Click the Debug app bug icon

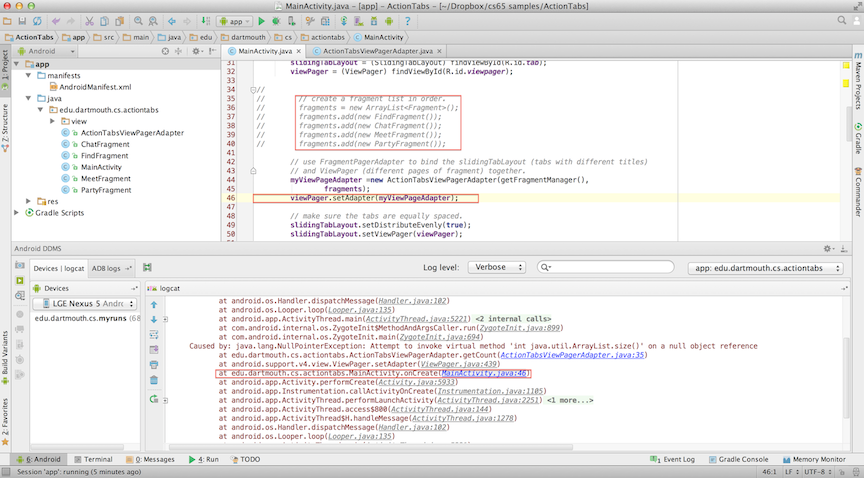tap(276, 20)
